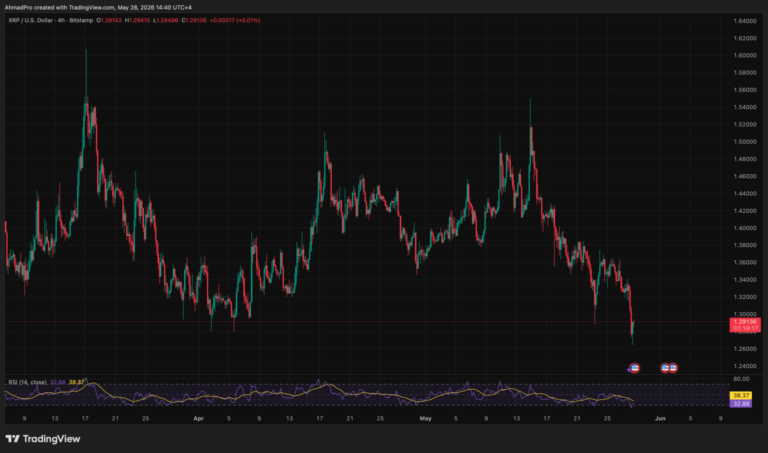Click the 01:19:17 candle countdown timer
The image size is (768, 453).
745,329
